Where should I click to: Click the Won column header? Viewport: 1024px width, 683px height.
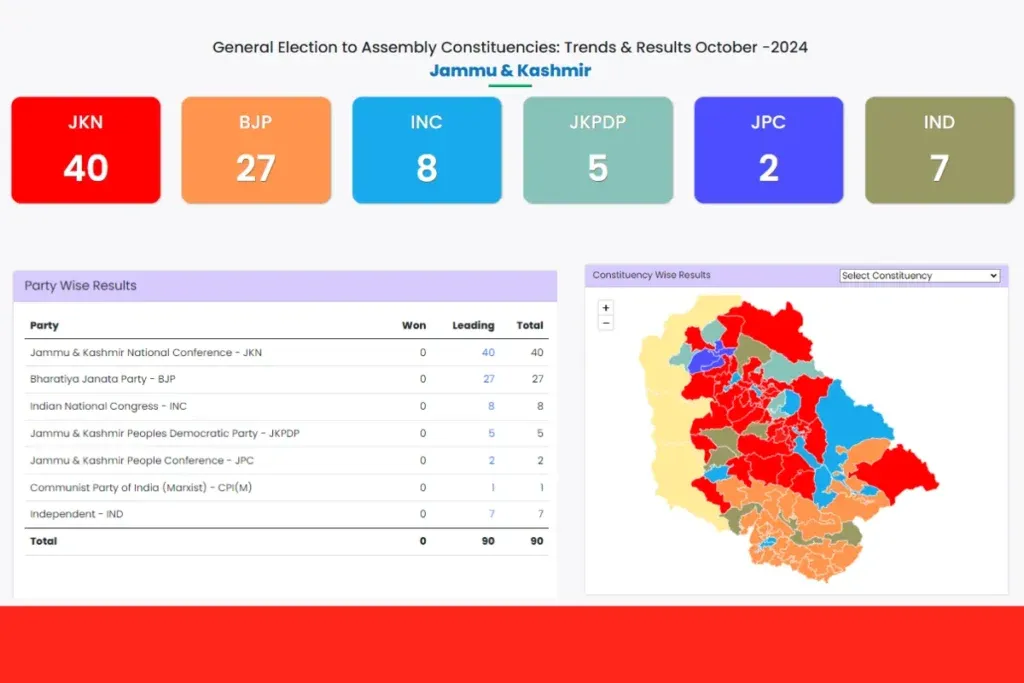[x=414, y=325]
